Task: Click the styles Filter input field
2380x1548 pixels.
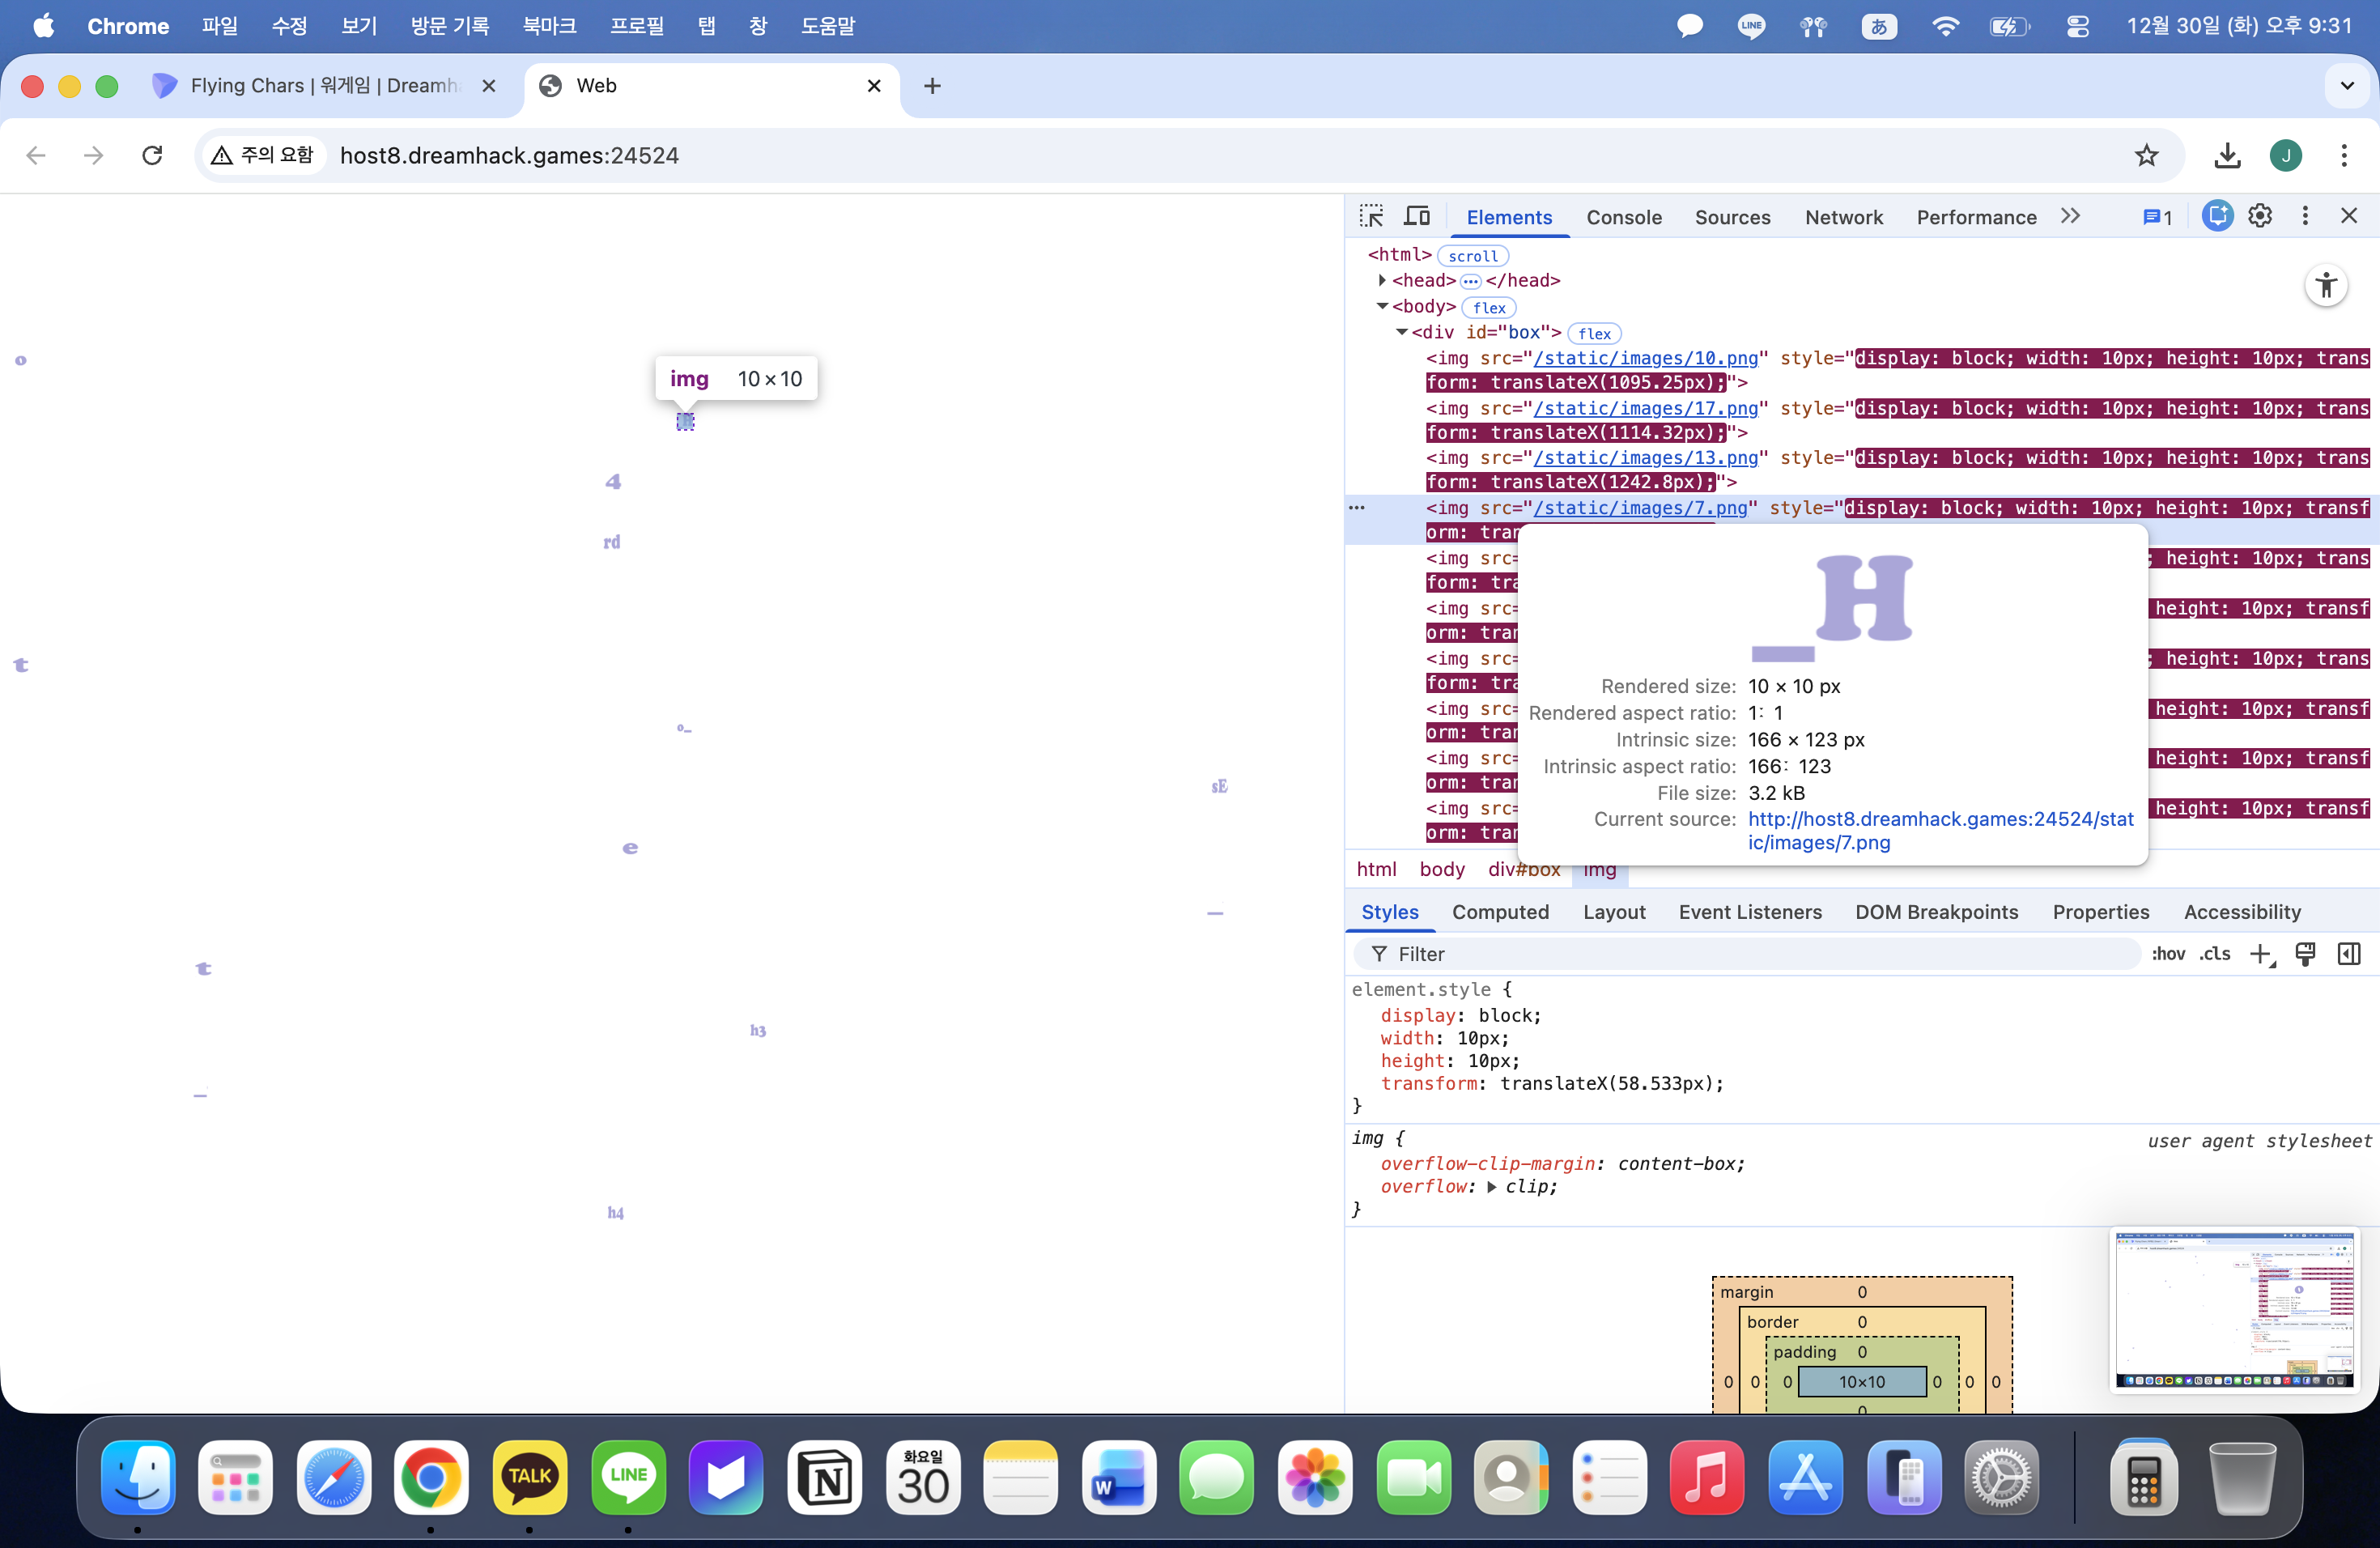Action: point(1750,954)
